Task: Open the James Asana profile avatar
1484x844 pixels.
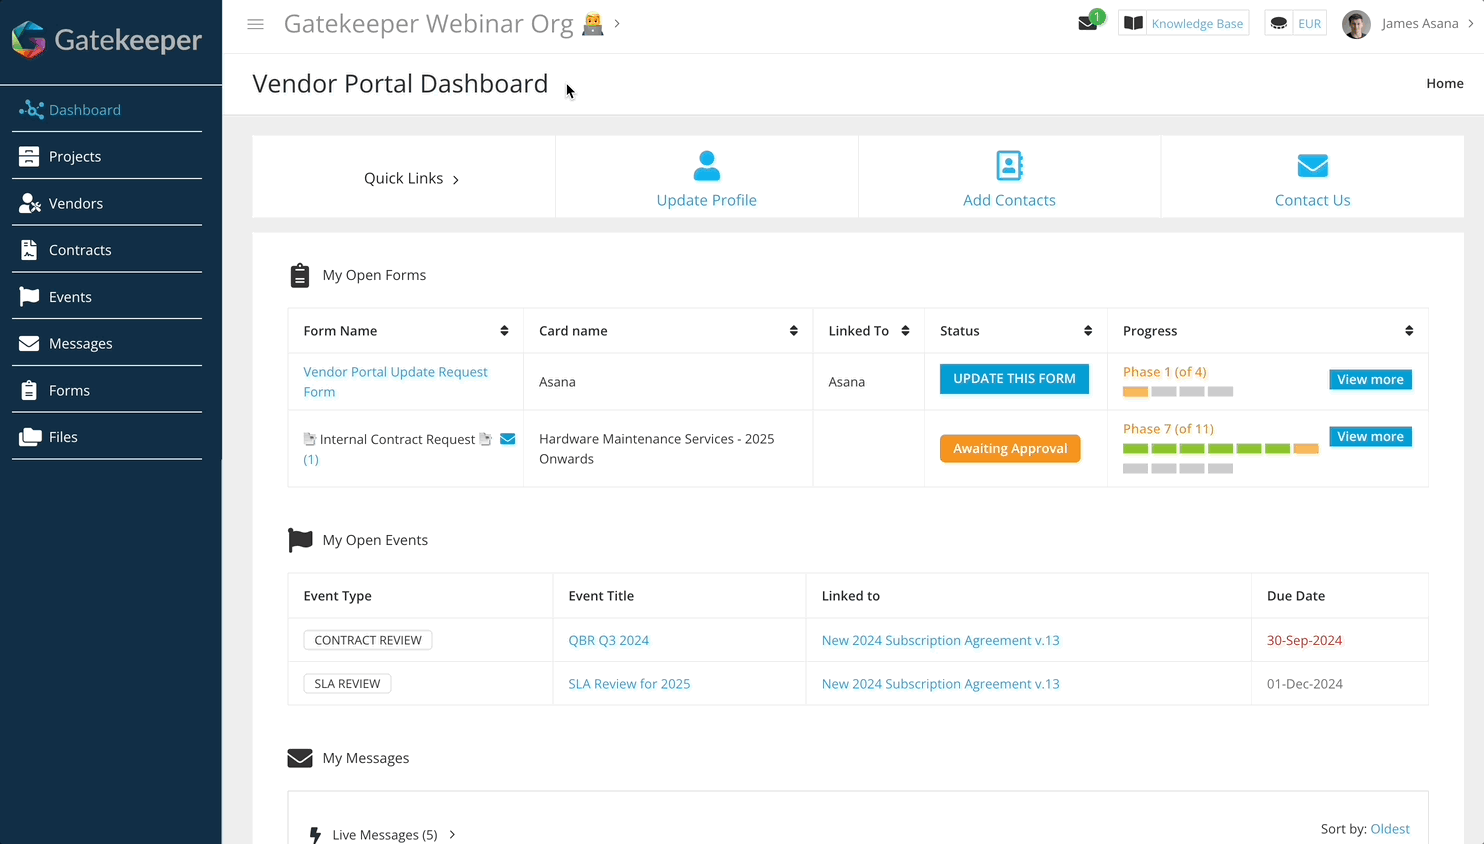Action: point(1356,24)
